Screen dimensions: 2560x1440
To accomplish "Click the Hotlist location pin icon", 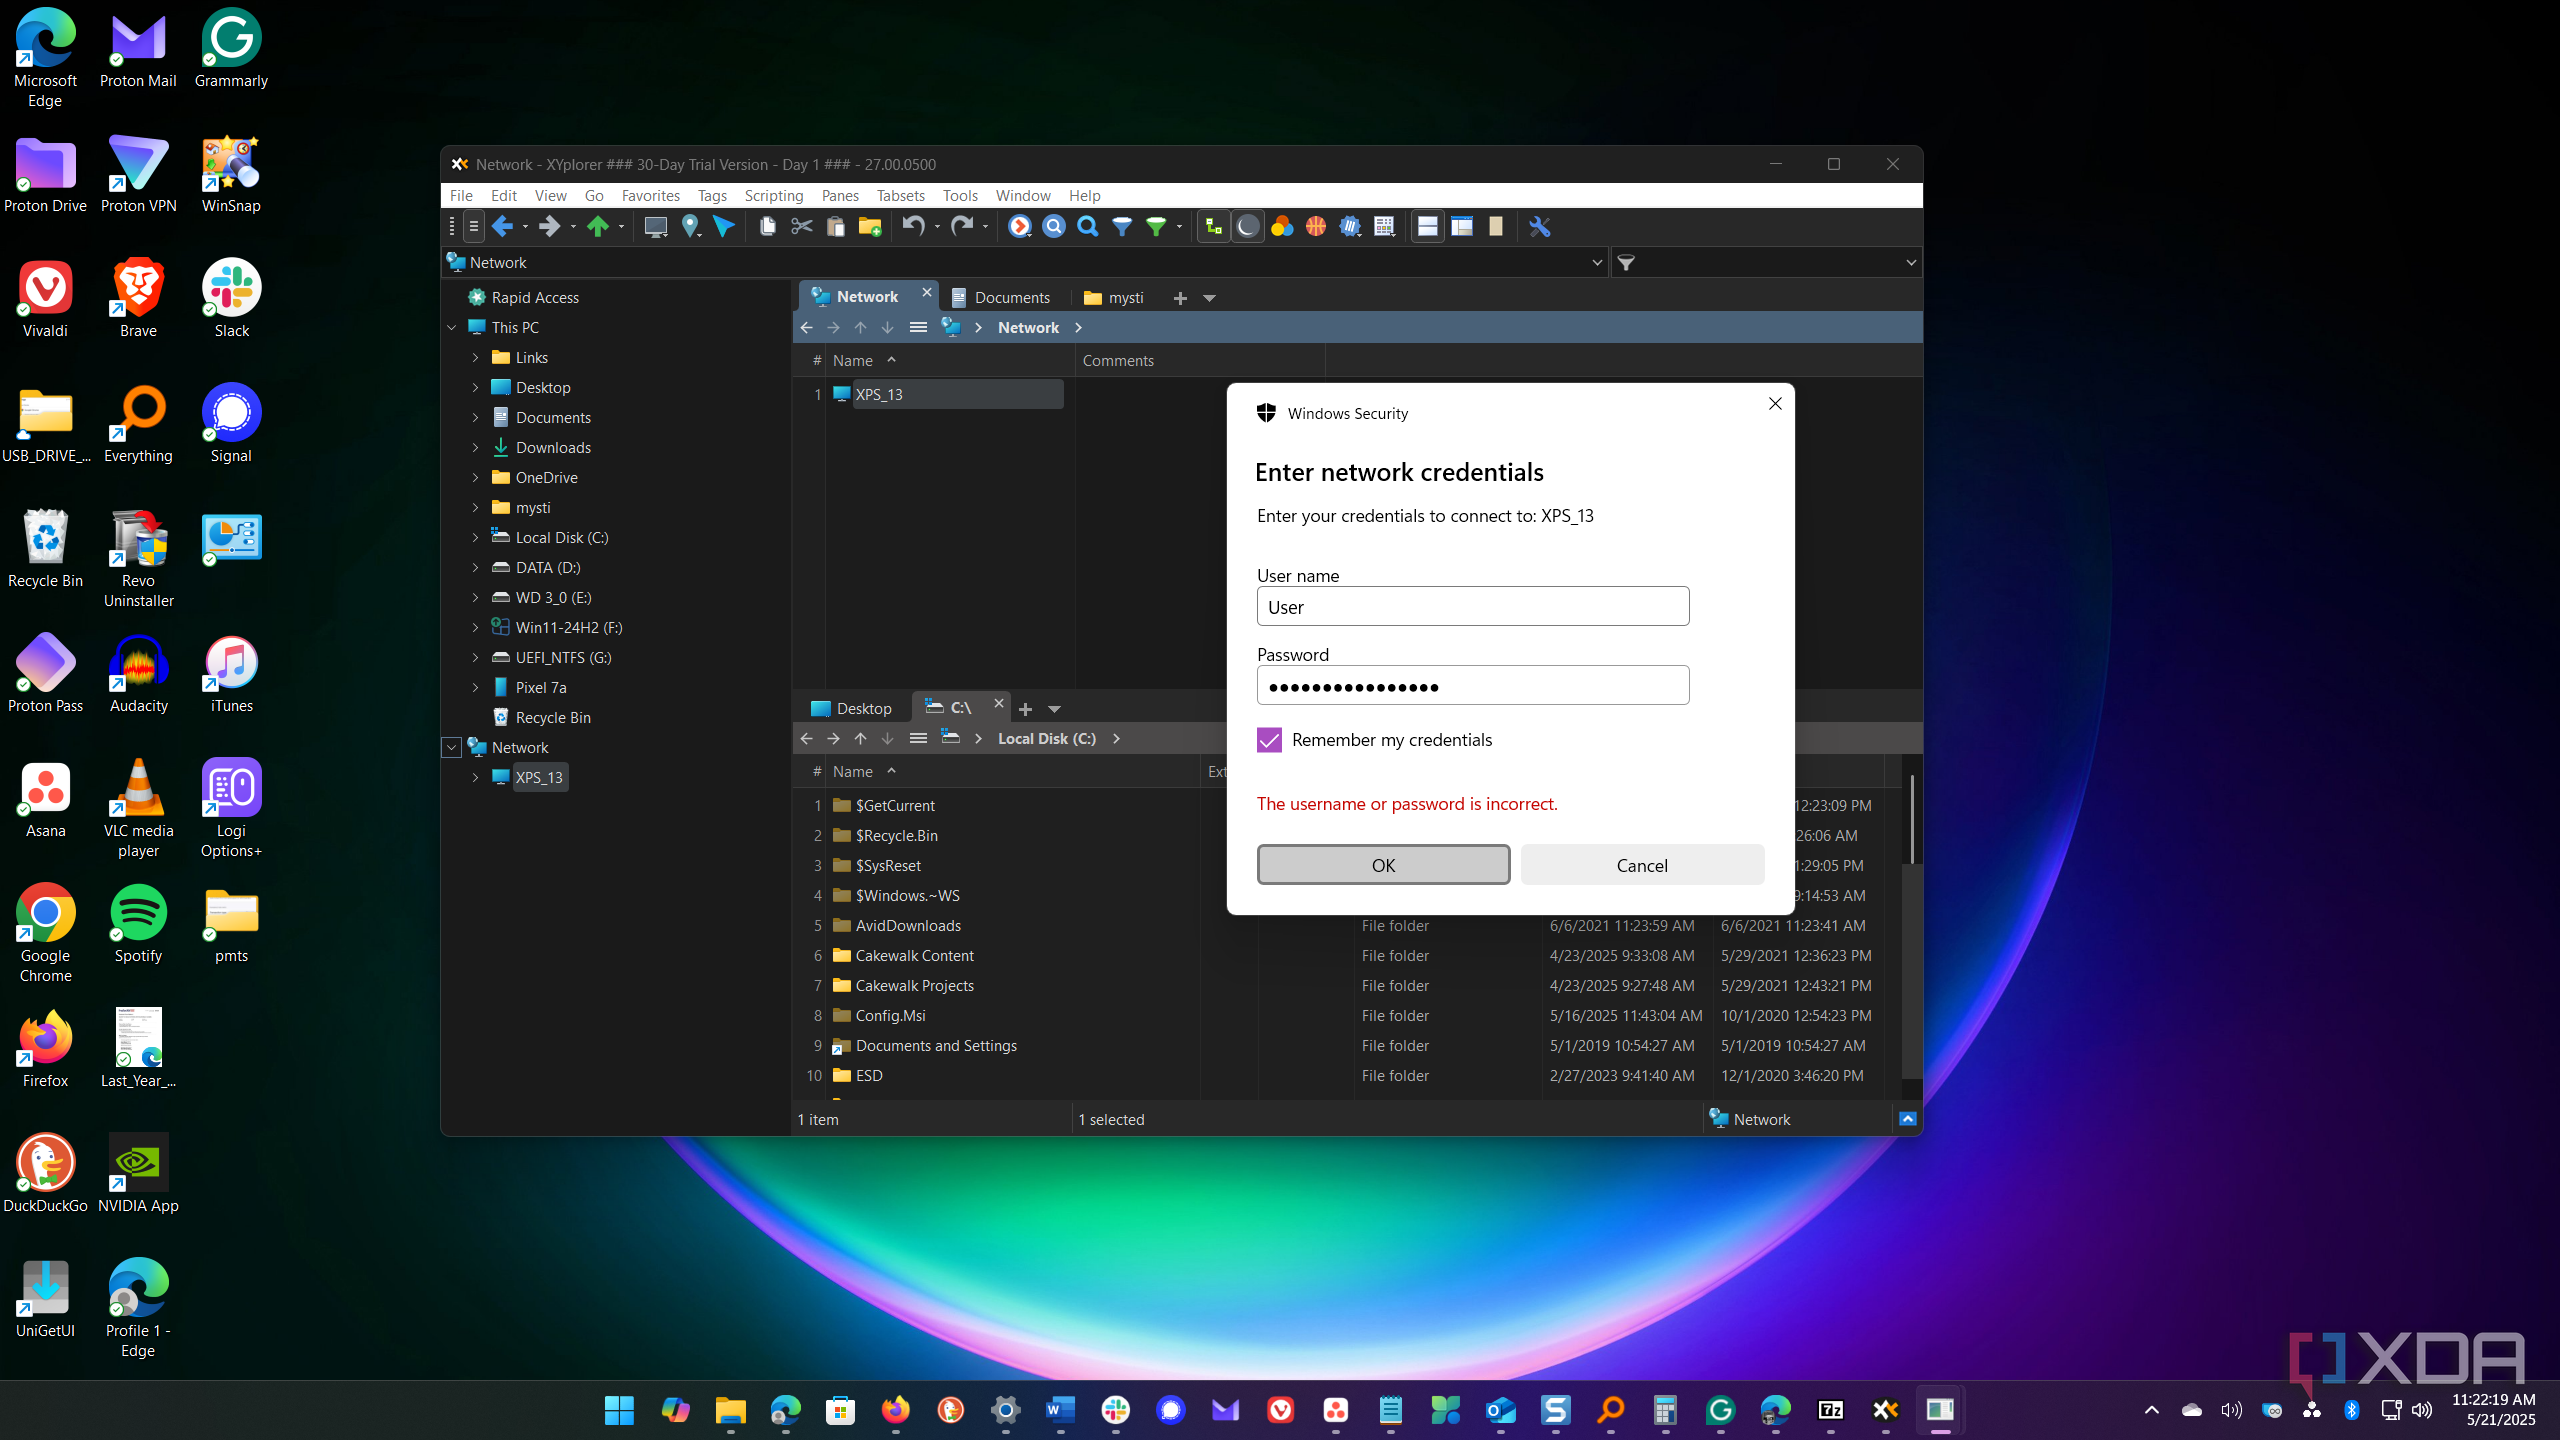I will point(690,227).
